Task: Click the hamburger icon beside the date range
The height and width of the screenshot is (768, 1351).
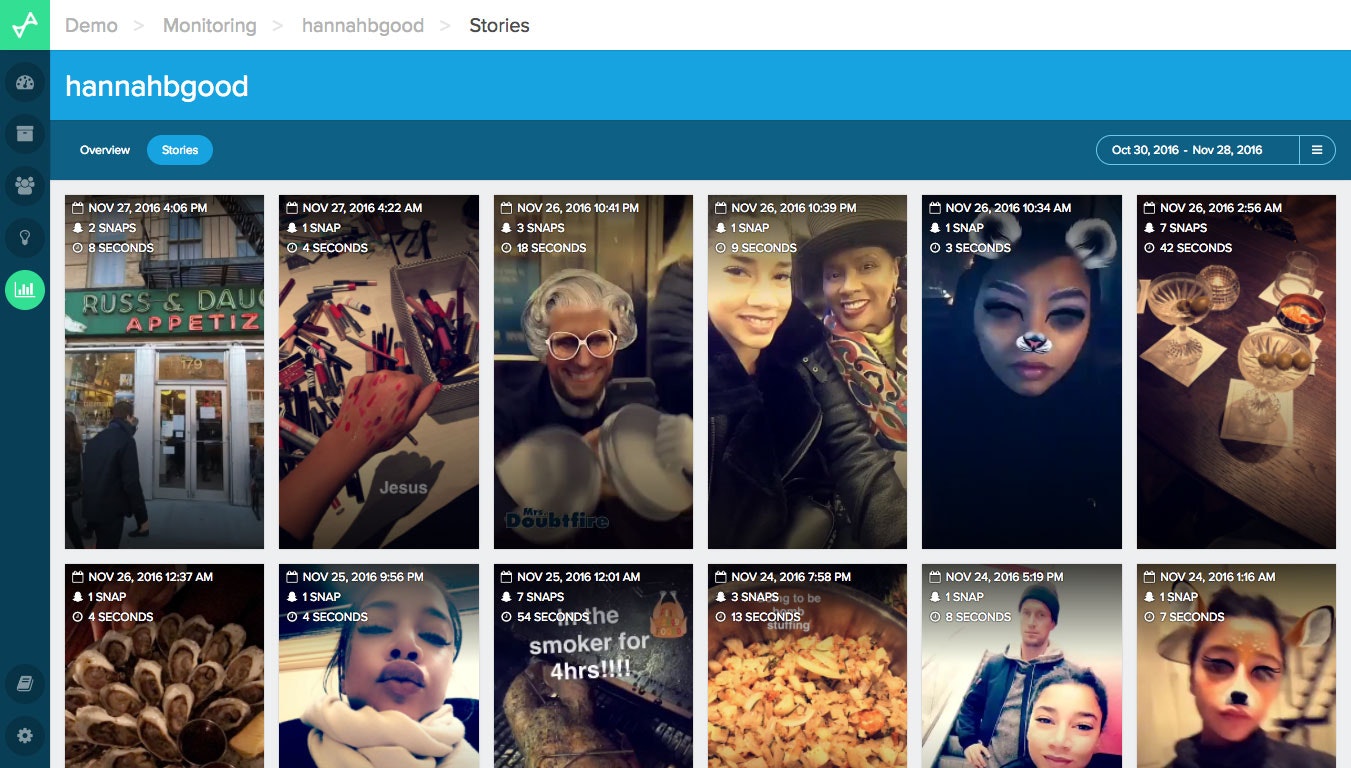Action: pos(1318,149)
